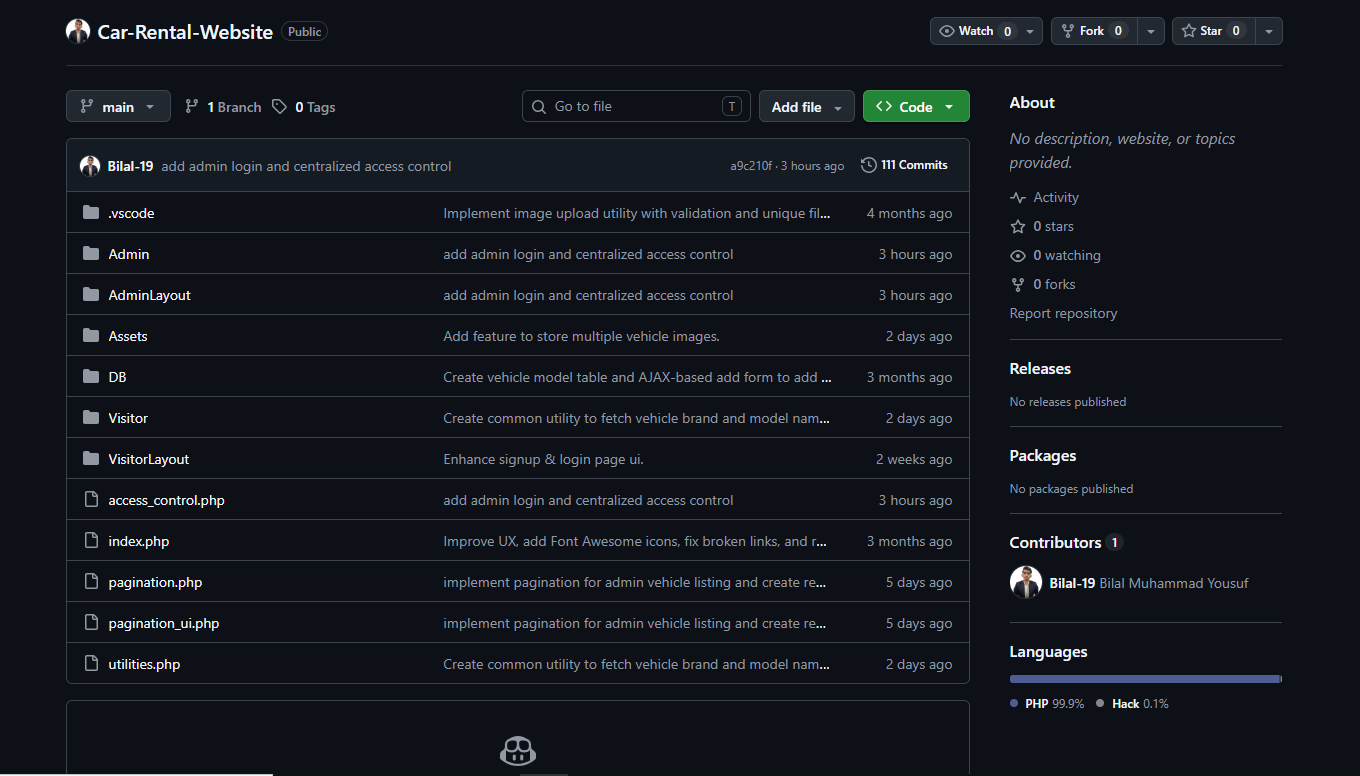Open the Car-Rental-Website repository title link

click(x=185, y=32)
